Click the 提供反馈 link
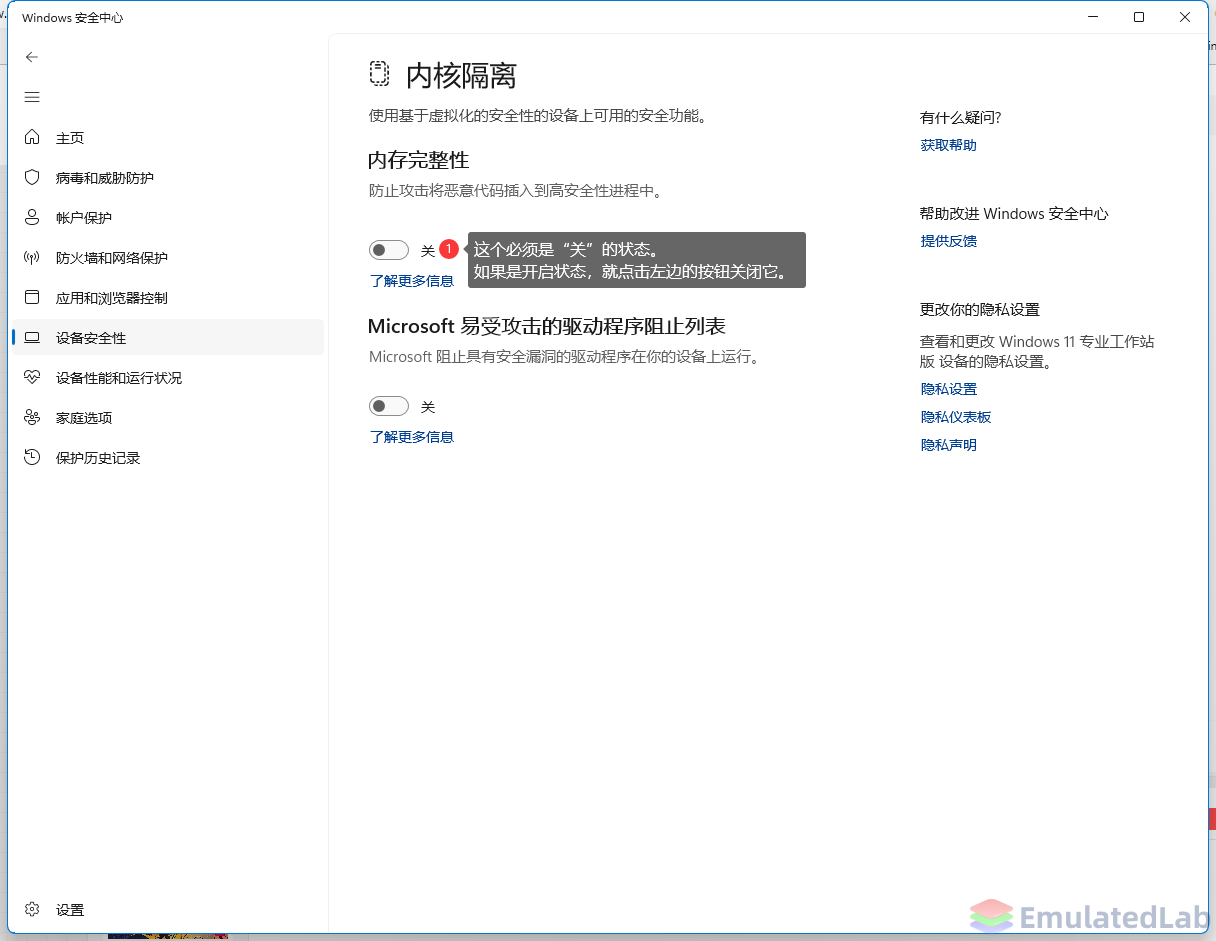This screenshot has height=941, width=1216. tap(948, 241)
